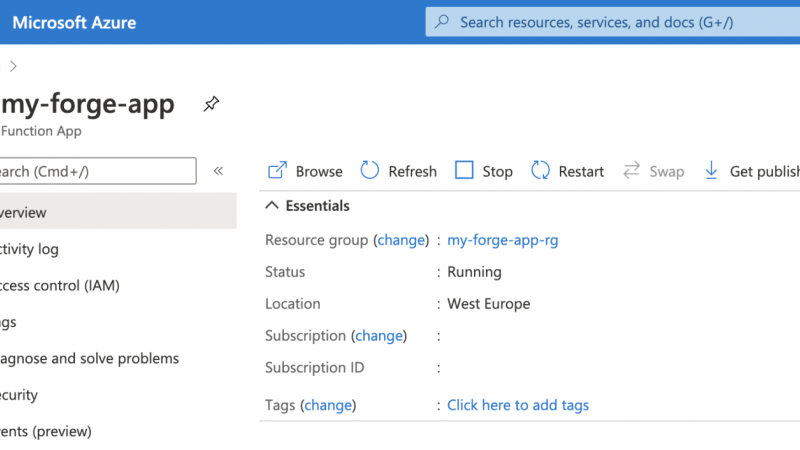Click the Swap arrows icon
The image size is (800, 450).
631,170
